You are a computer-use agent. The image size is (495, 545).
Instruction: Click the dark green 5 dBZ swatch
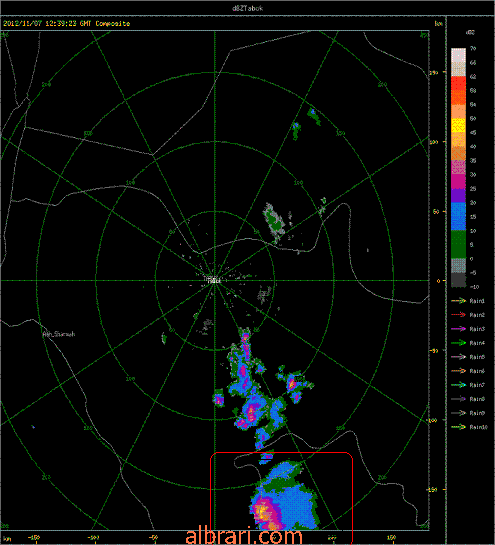(x=459, y=244)
